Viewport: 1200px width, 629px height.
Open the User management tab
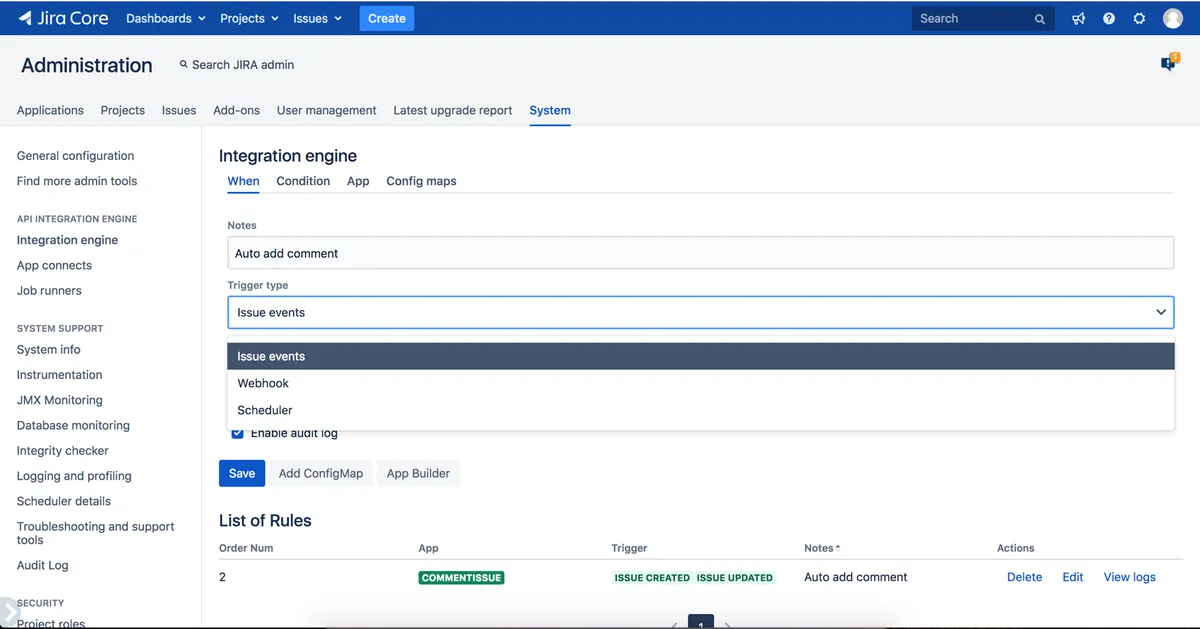click(327, 110)
